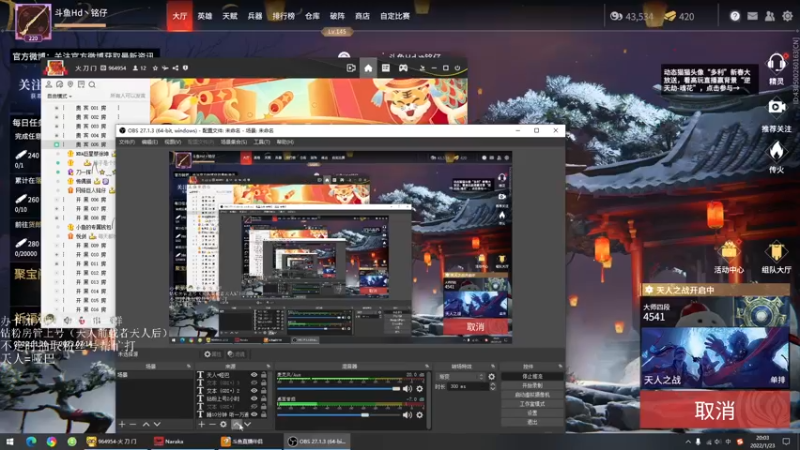Click microphone volume slider handle

[396, 389]
